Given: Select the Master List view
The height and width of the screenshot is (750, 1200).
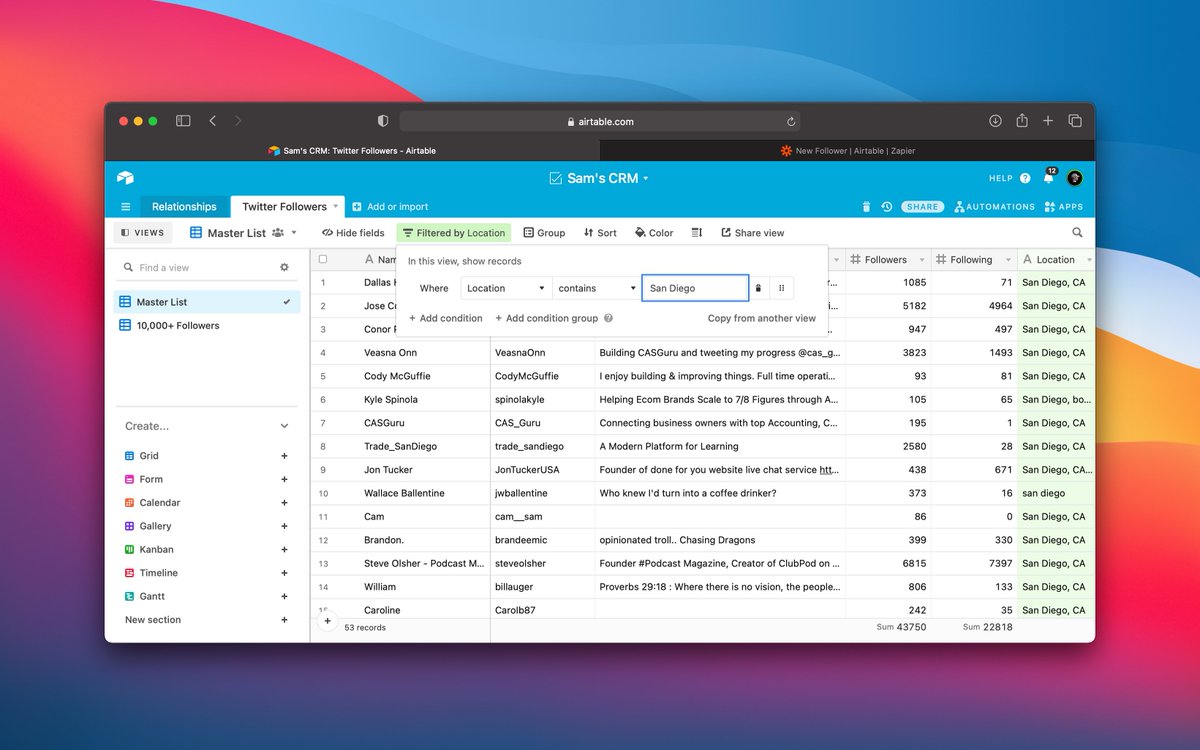Looking at the screenshot, I should pos(207,302).
